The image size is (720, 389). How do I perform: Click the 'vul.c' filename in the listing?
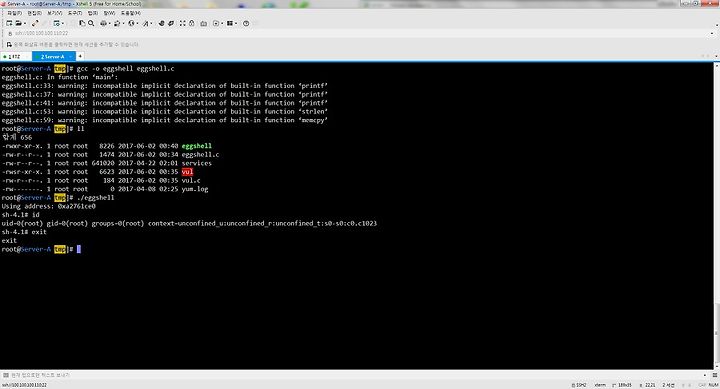pos(191,180)
